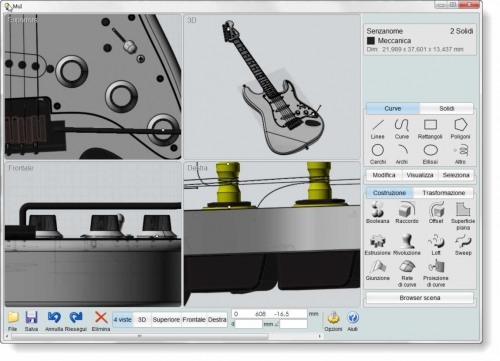This screenshot has width=500, height=361.
Task: Click the XYZ coordinates field
Action: tap(269, 314)
